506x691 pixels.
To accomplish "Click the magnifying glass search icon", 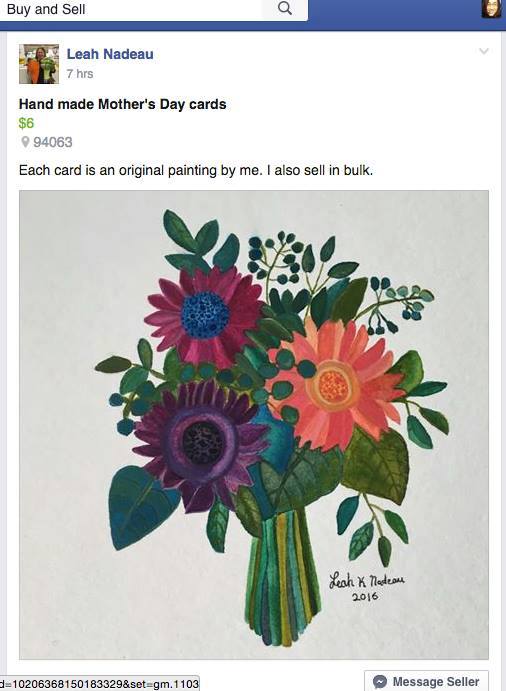I will pos(285,9).
